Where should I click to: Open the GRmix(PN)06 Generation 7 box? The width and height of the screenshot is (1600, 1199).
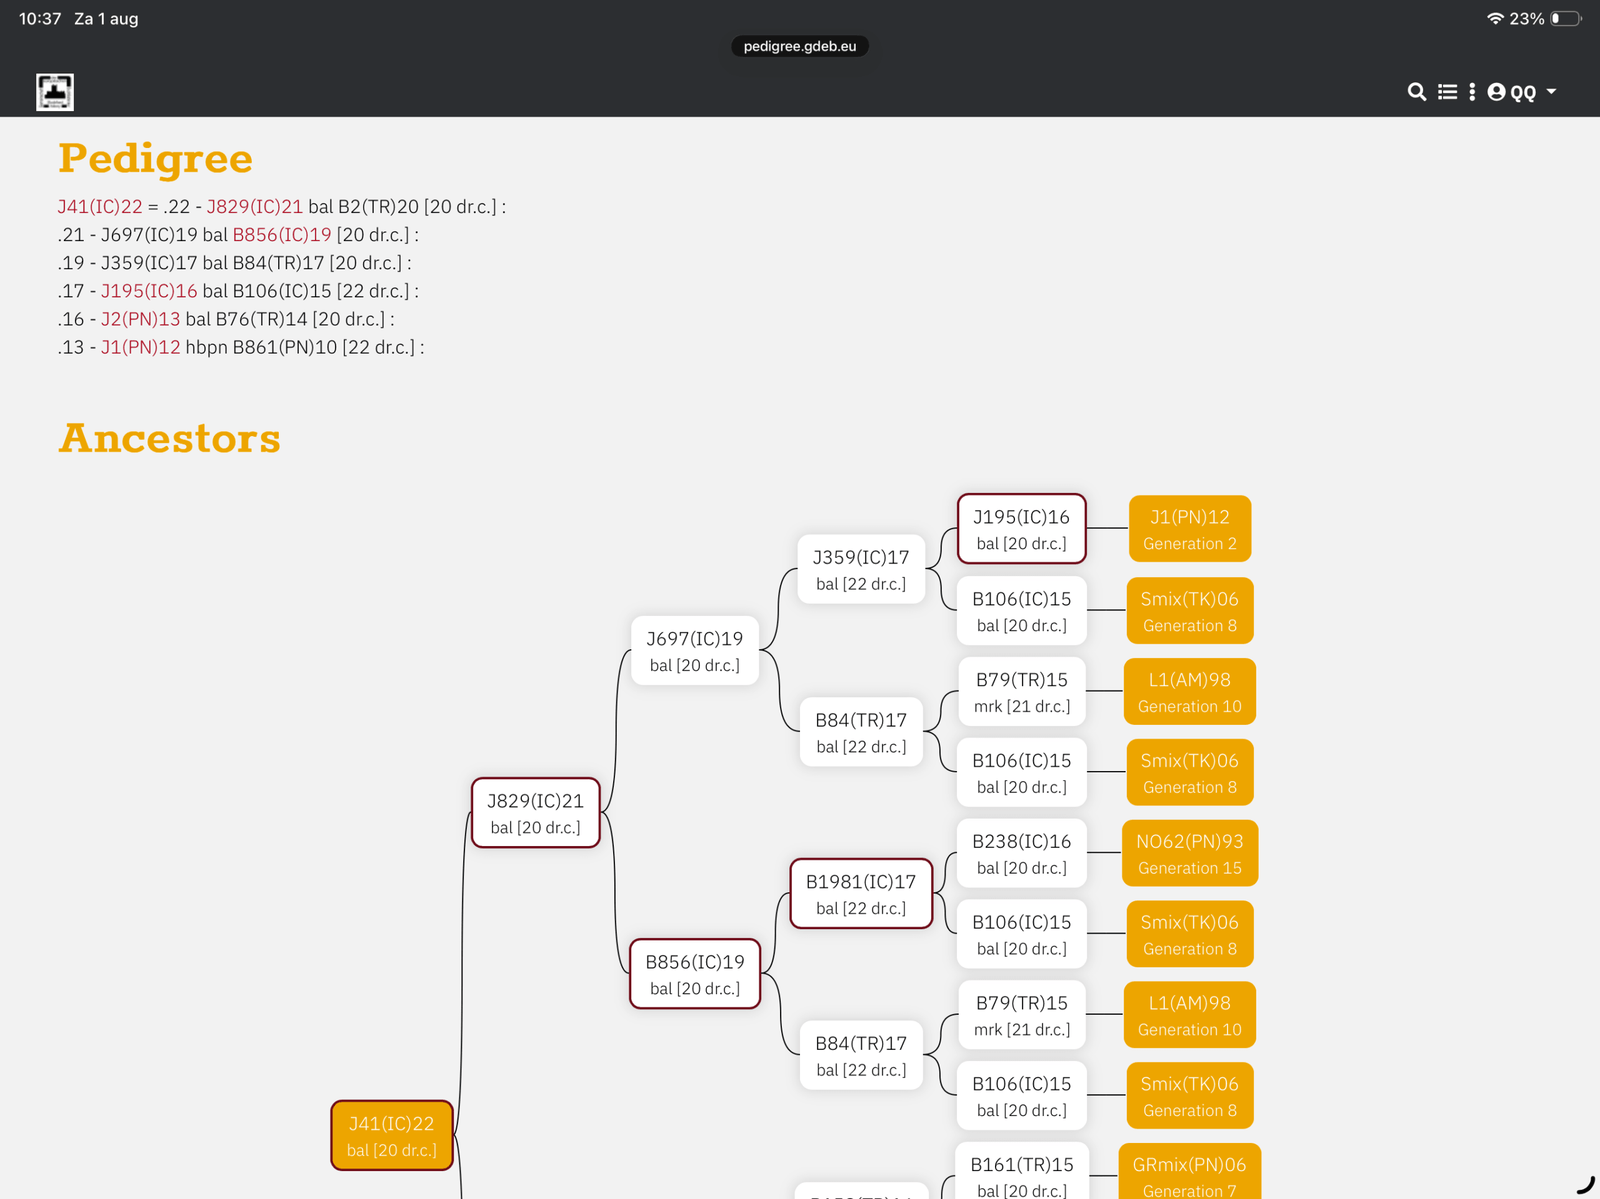pos(1190,1172)
